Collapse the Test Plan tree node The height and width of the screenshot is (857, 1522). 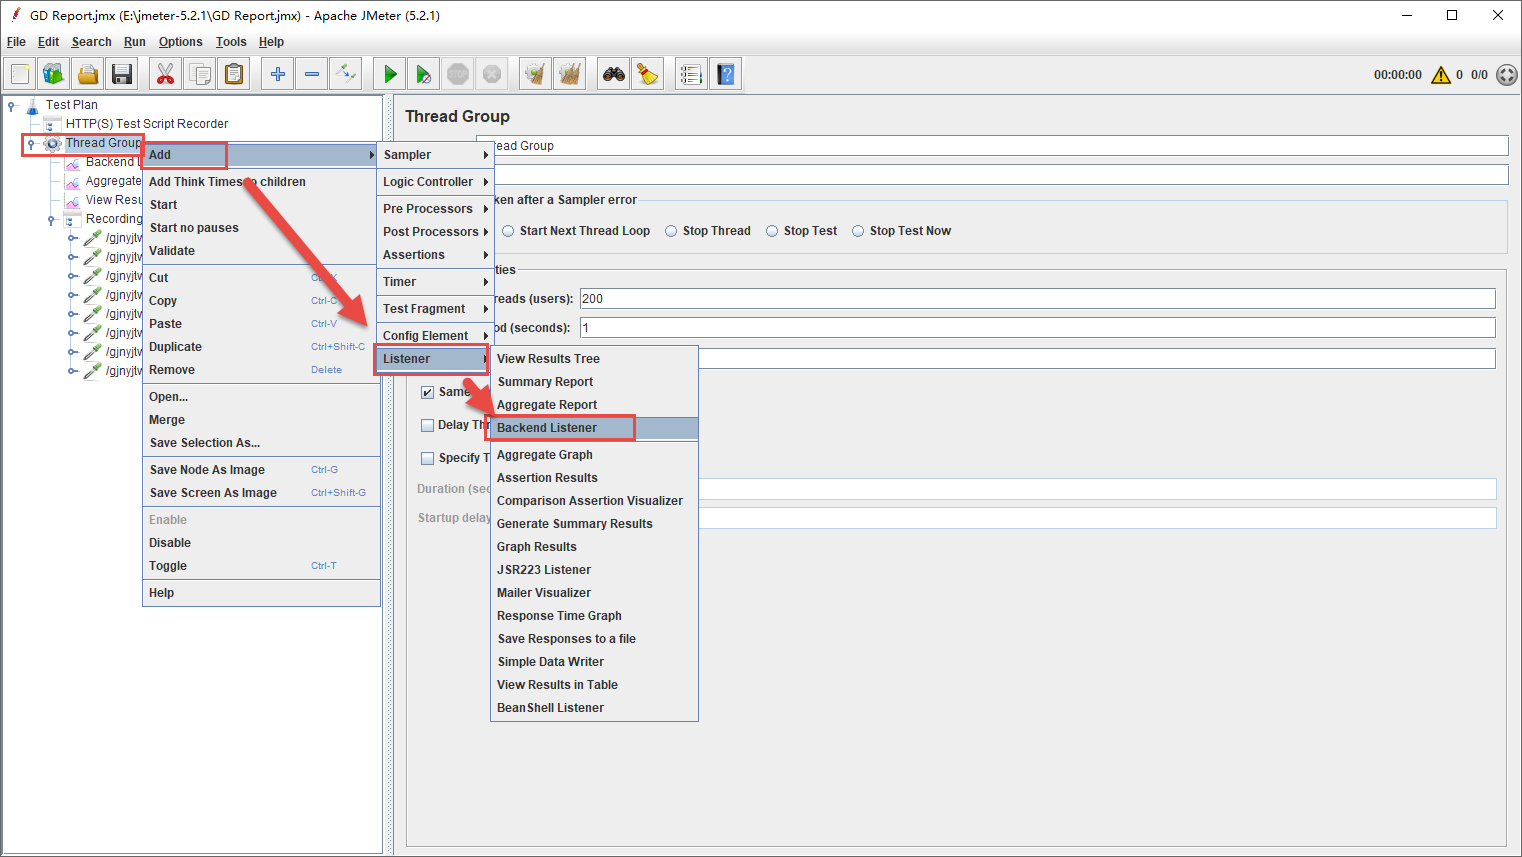(12, 105)
